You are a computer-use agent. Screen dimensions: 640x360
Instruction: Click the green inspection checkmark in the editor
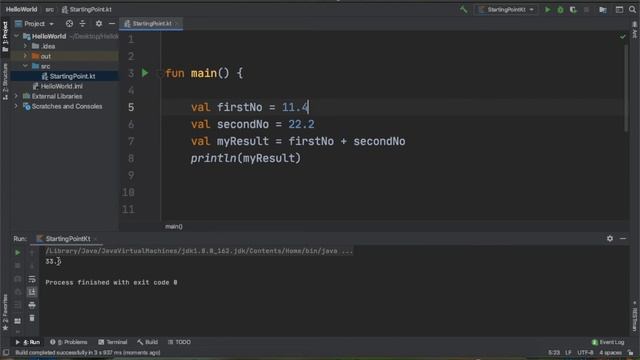622,37
